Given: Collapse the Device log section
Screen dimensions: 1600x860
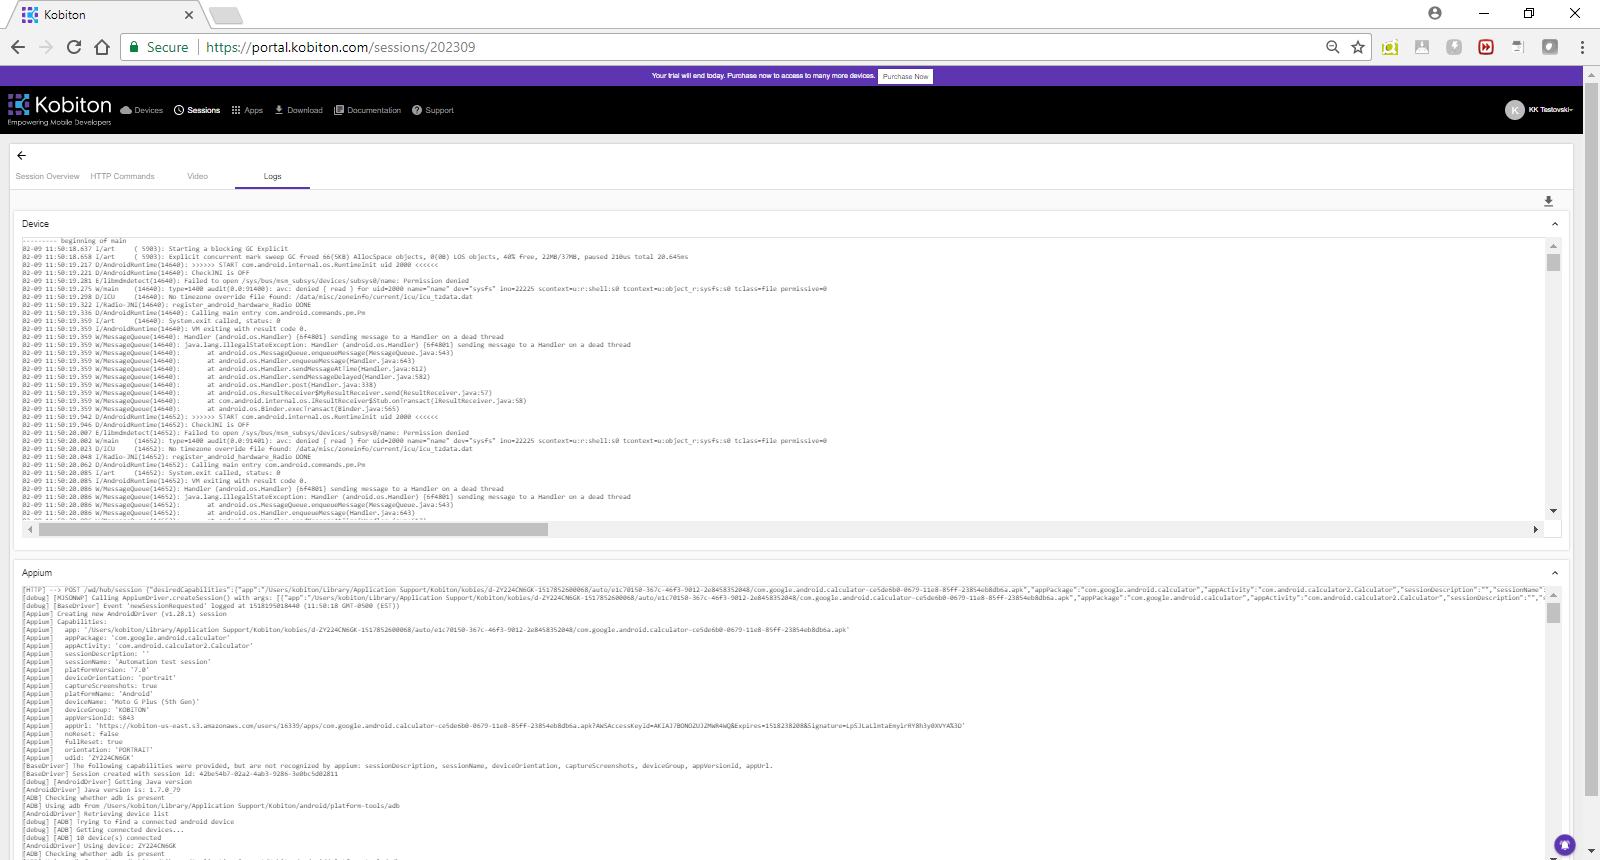Looking at the screenshot, I should (x=1555, y=224).
